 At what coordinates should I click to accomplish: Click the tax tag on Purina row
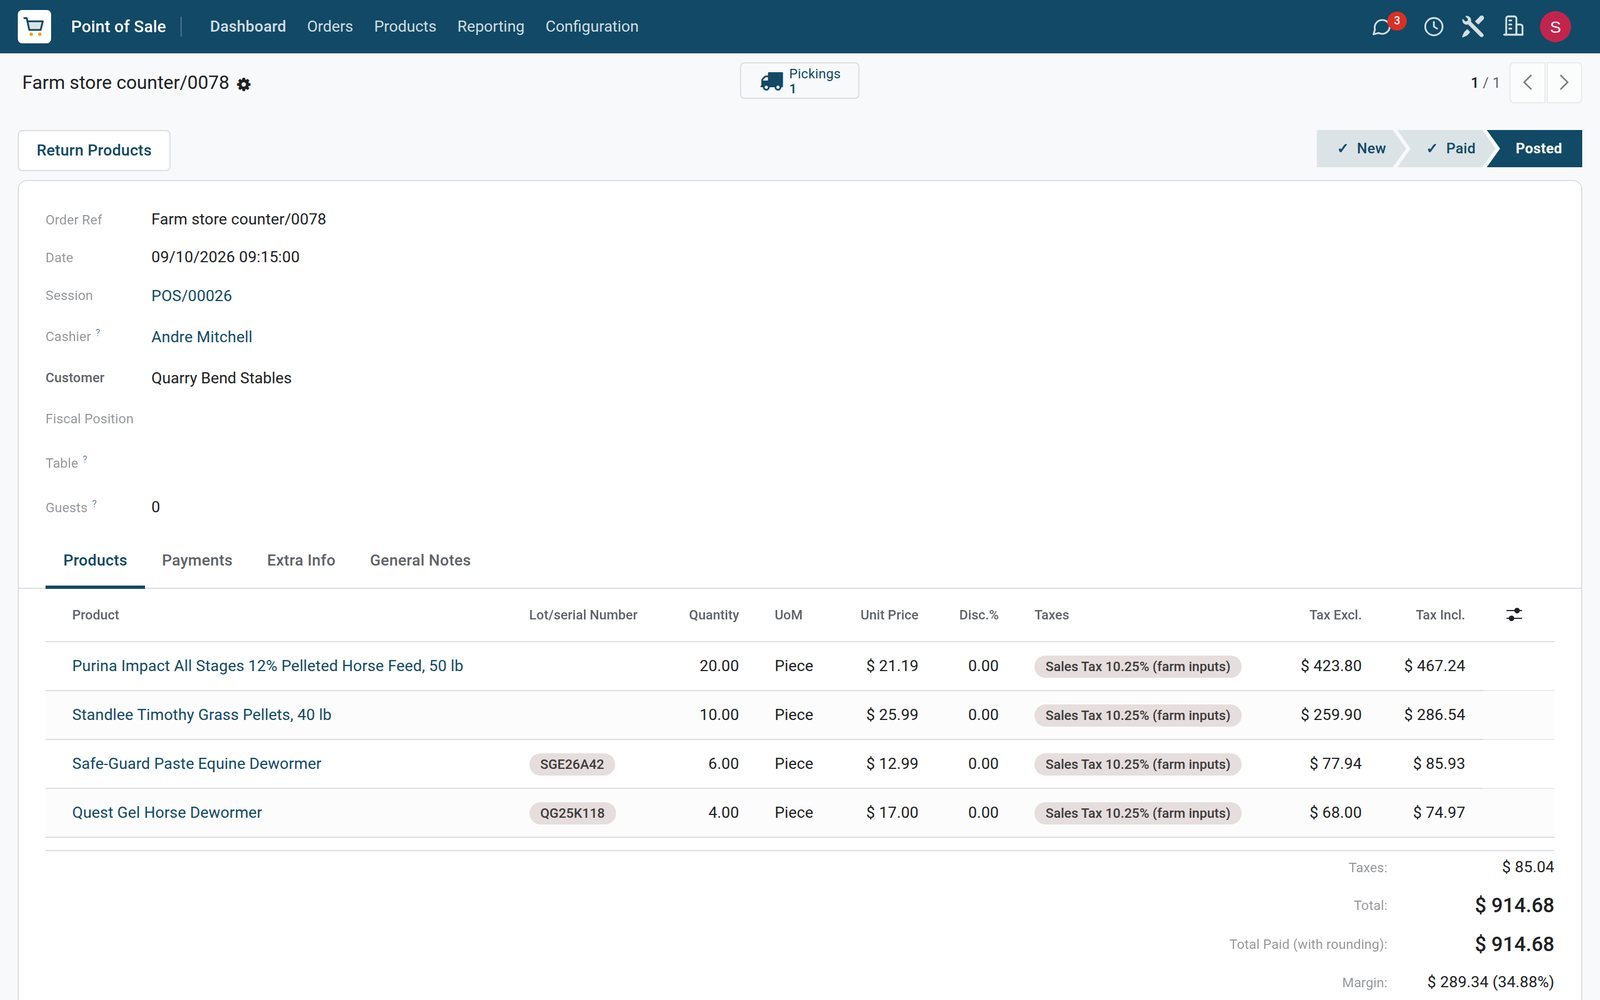(1138, 667)
